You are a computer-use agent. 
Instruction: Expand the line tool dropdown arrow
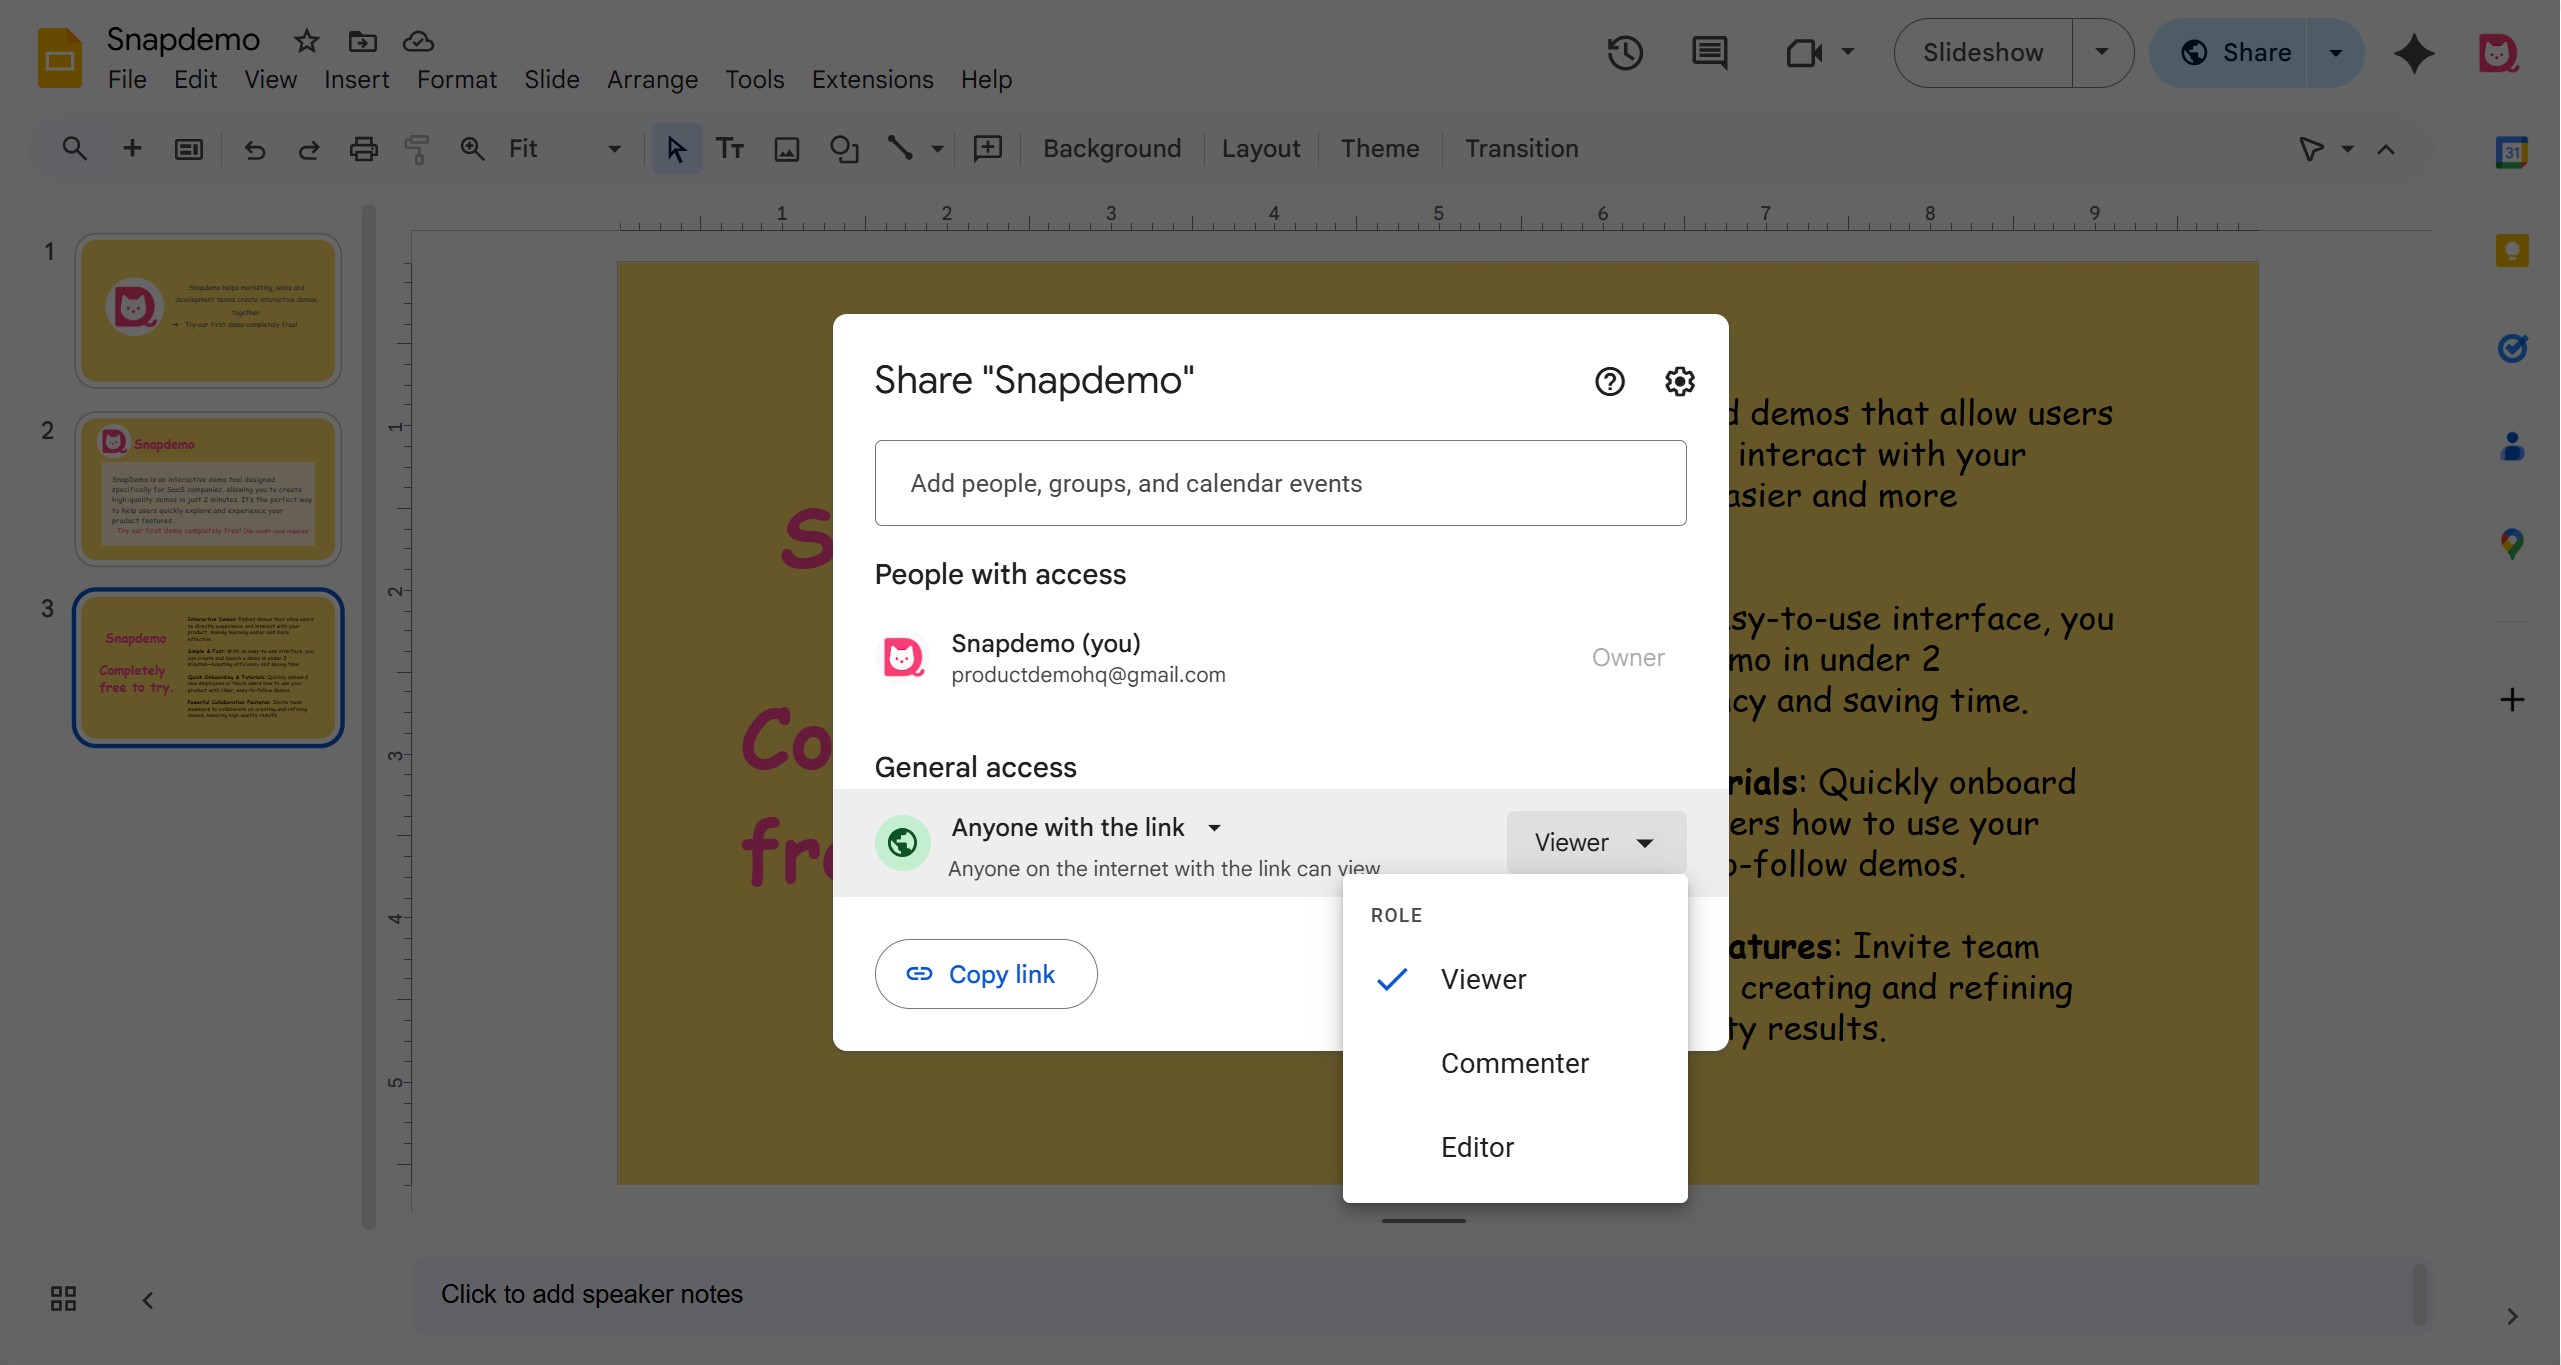[x=937, y=149]
